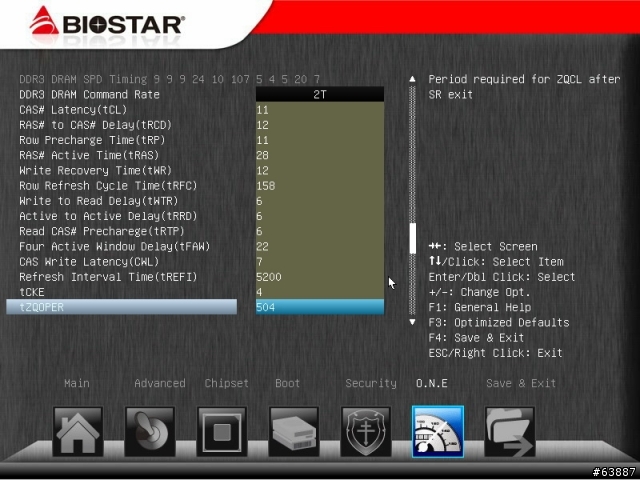Switch to the Boot tab label
Screen dimensions: 640x480
[x=287, y=383]
